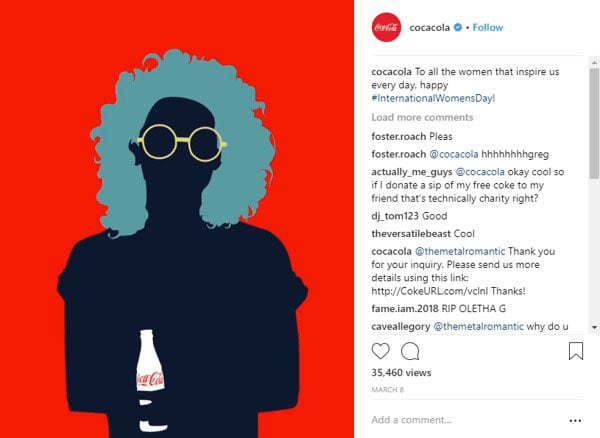Open foster.roach's profile from the Pleas comment
Screen dimensions: 600x438
(x=398, y=137)
